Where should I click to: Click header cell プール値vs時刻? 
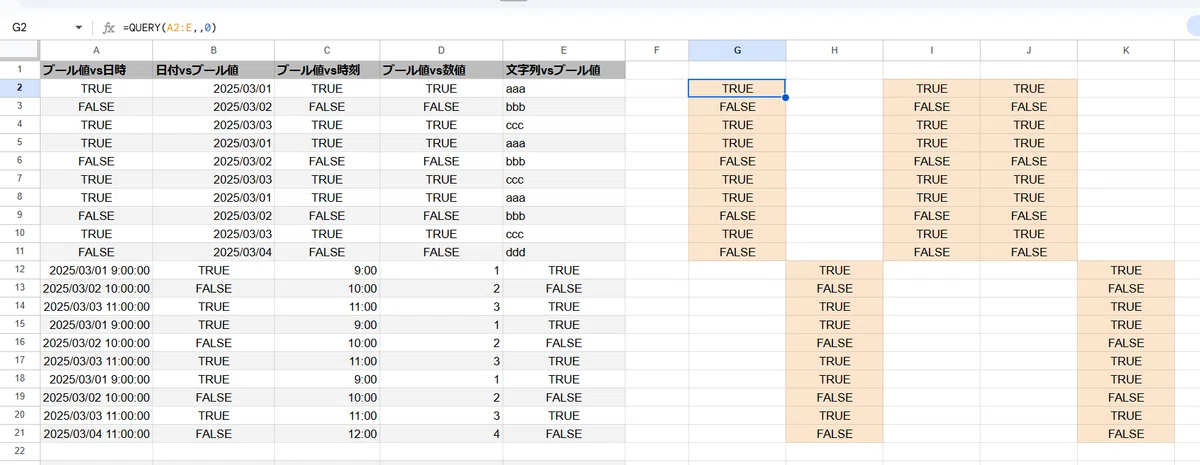pos(327,70)
